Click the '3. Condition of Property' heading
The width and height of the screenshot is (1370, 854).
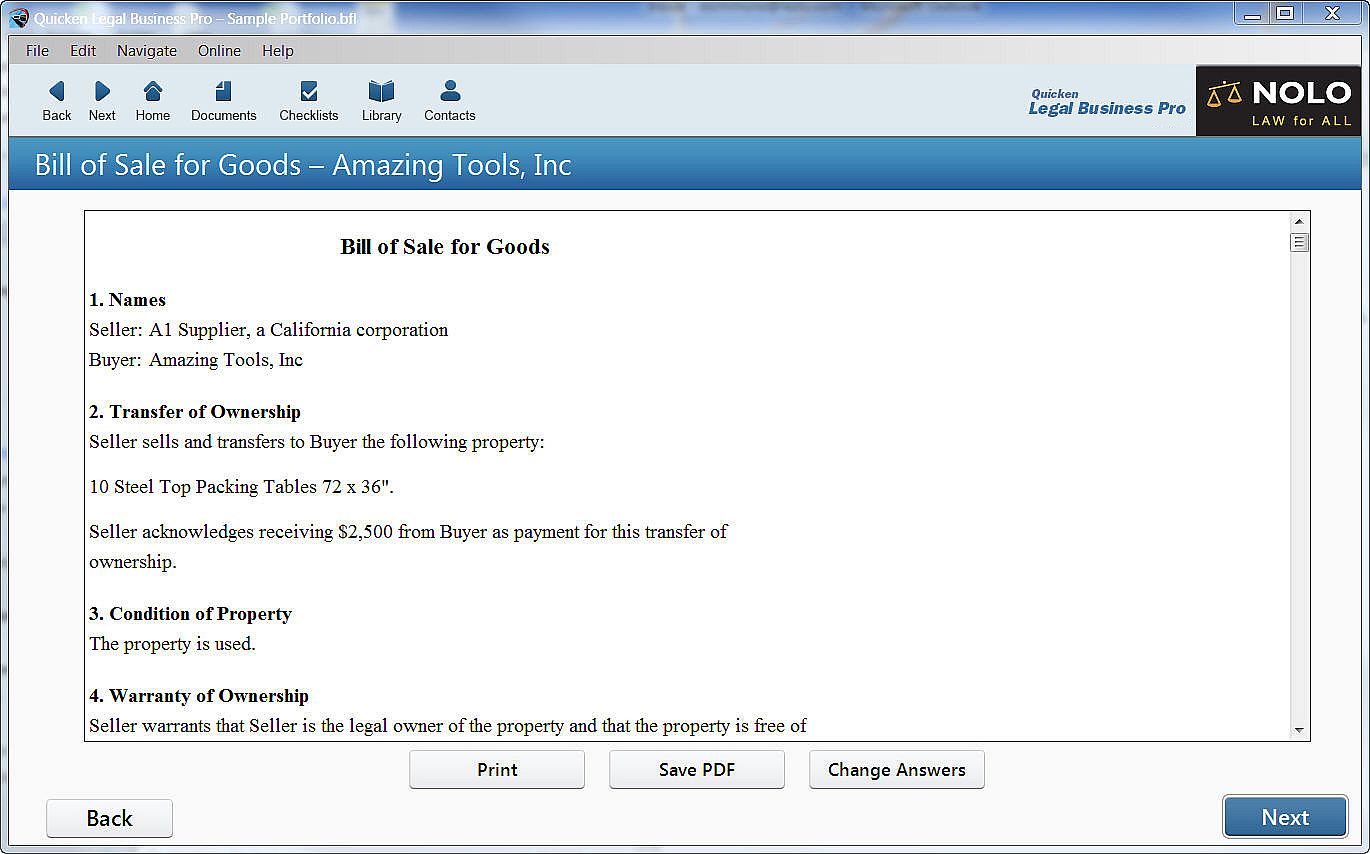click(190, 614)
